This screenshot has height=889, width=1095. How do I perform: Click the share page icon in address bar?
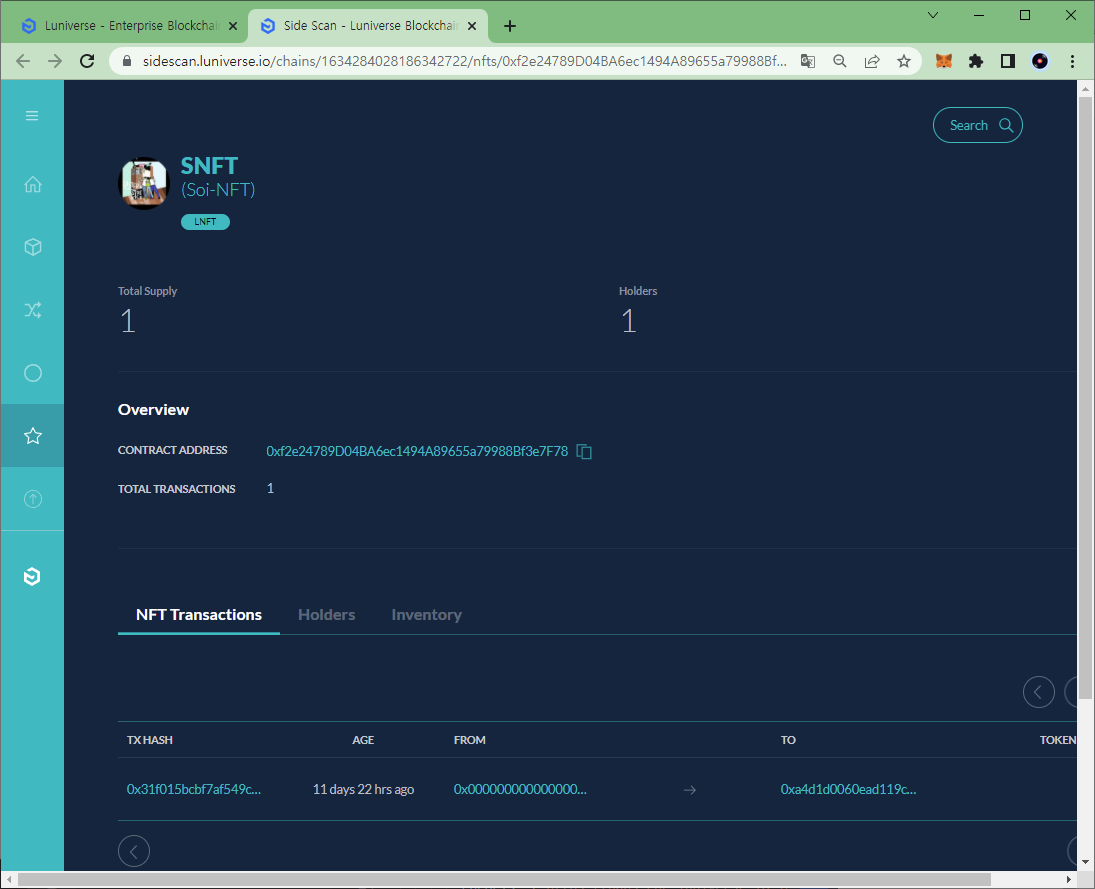click(x=872, y=61)
